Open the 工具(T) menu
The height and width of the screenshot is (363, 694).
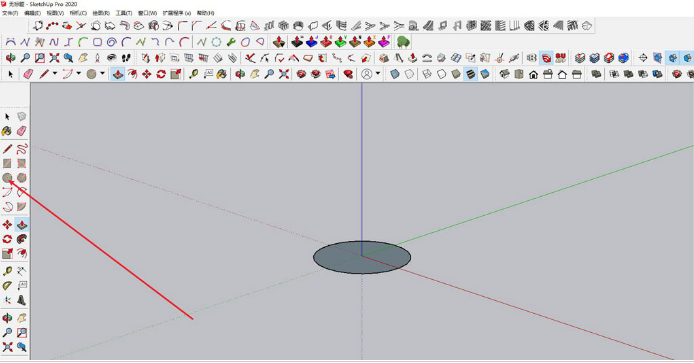click(x=124, y=13)
